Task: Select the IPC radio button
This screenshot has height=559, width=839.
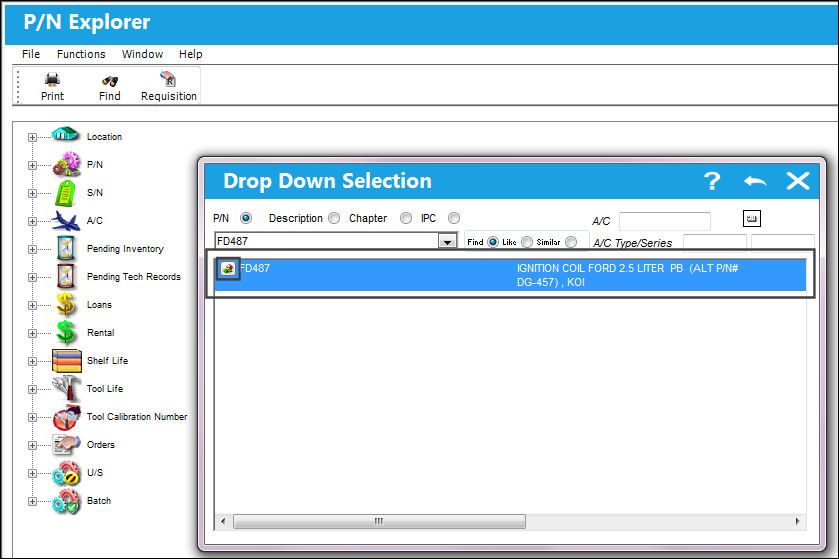Action: tap(454, 218)
